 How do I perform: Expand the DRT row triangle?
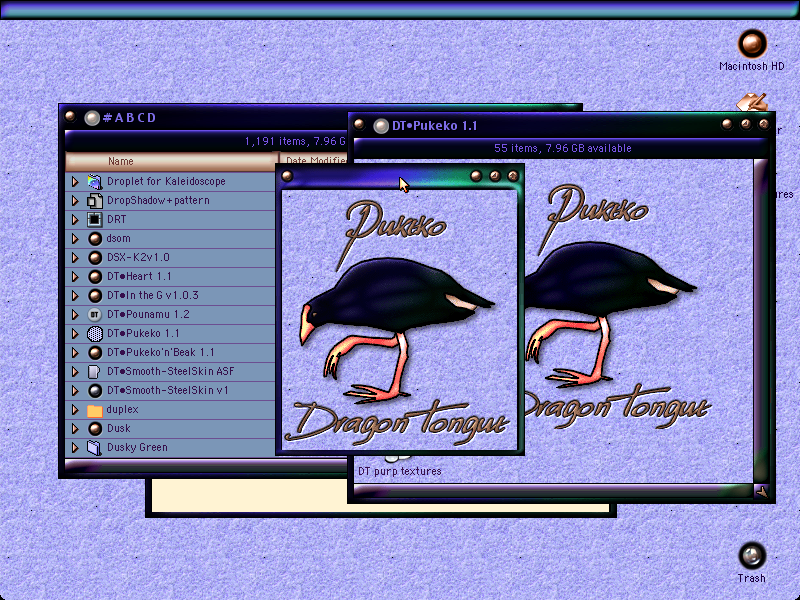pos(75,219)
